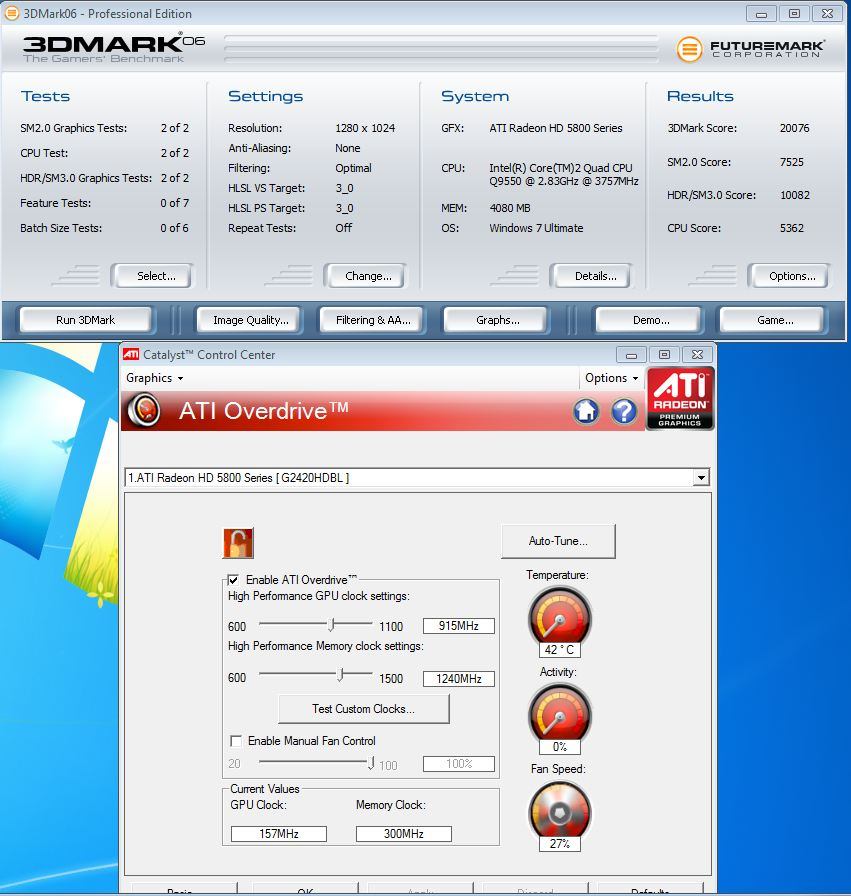Open Image Quality... tool
Screen dimensions: 851x896
click(x=251, y=320)
